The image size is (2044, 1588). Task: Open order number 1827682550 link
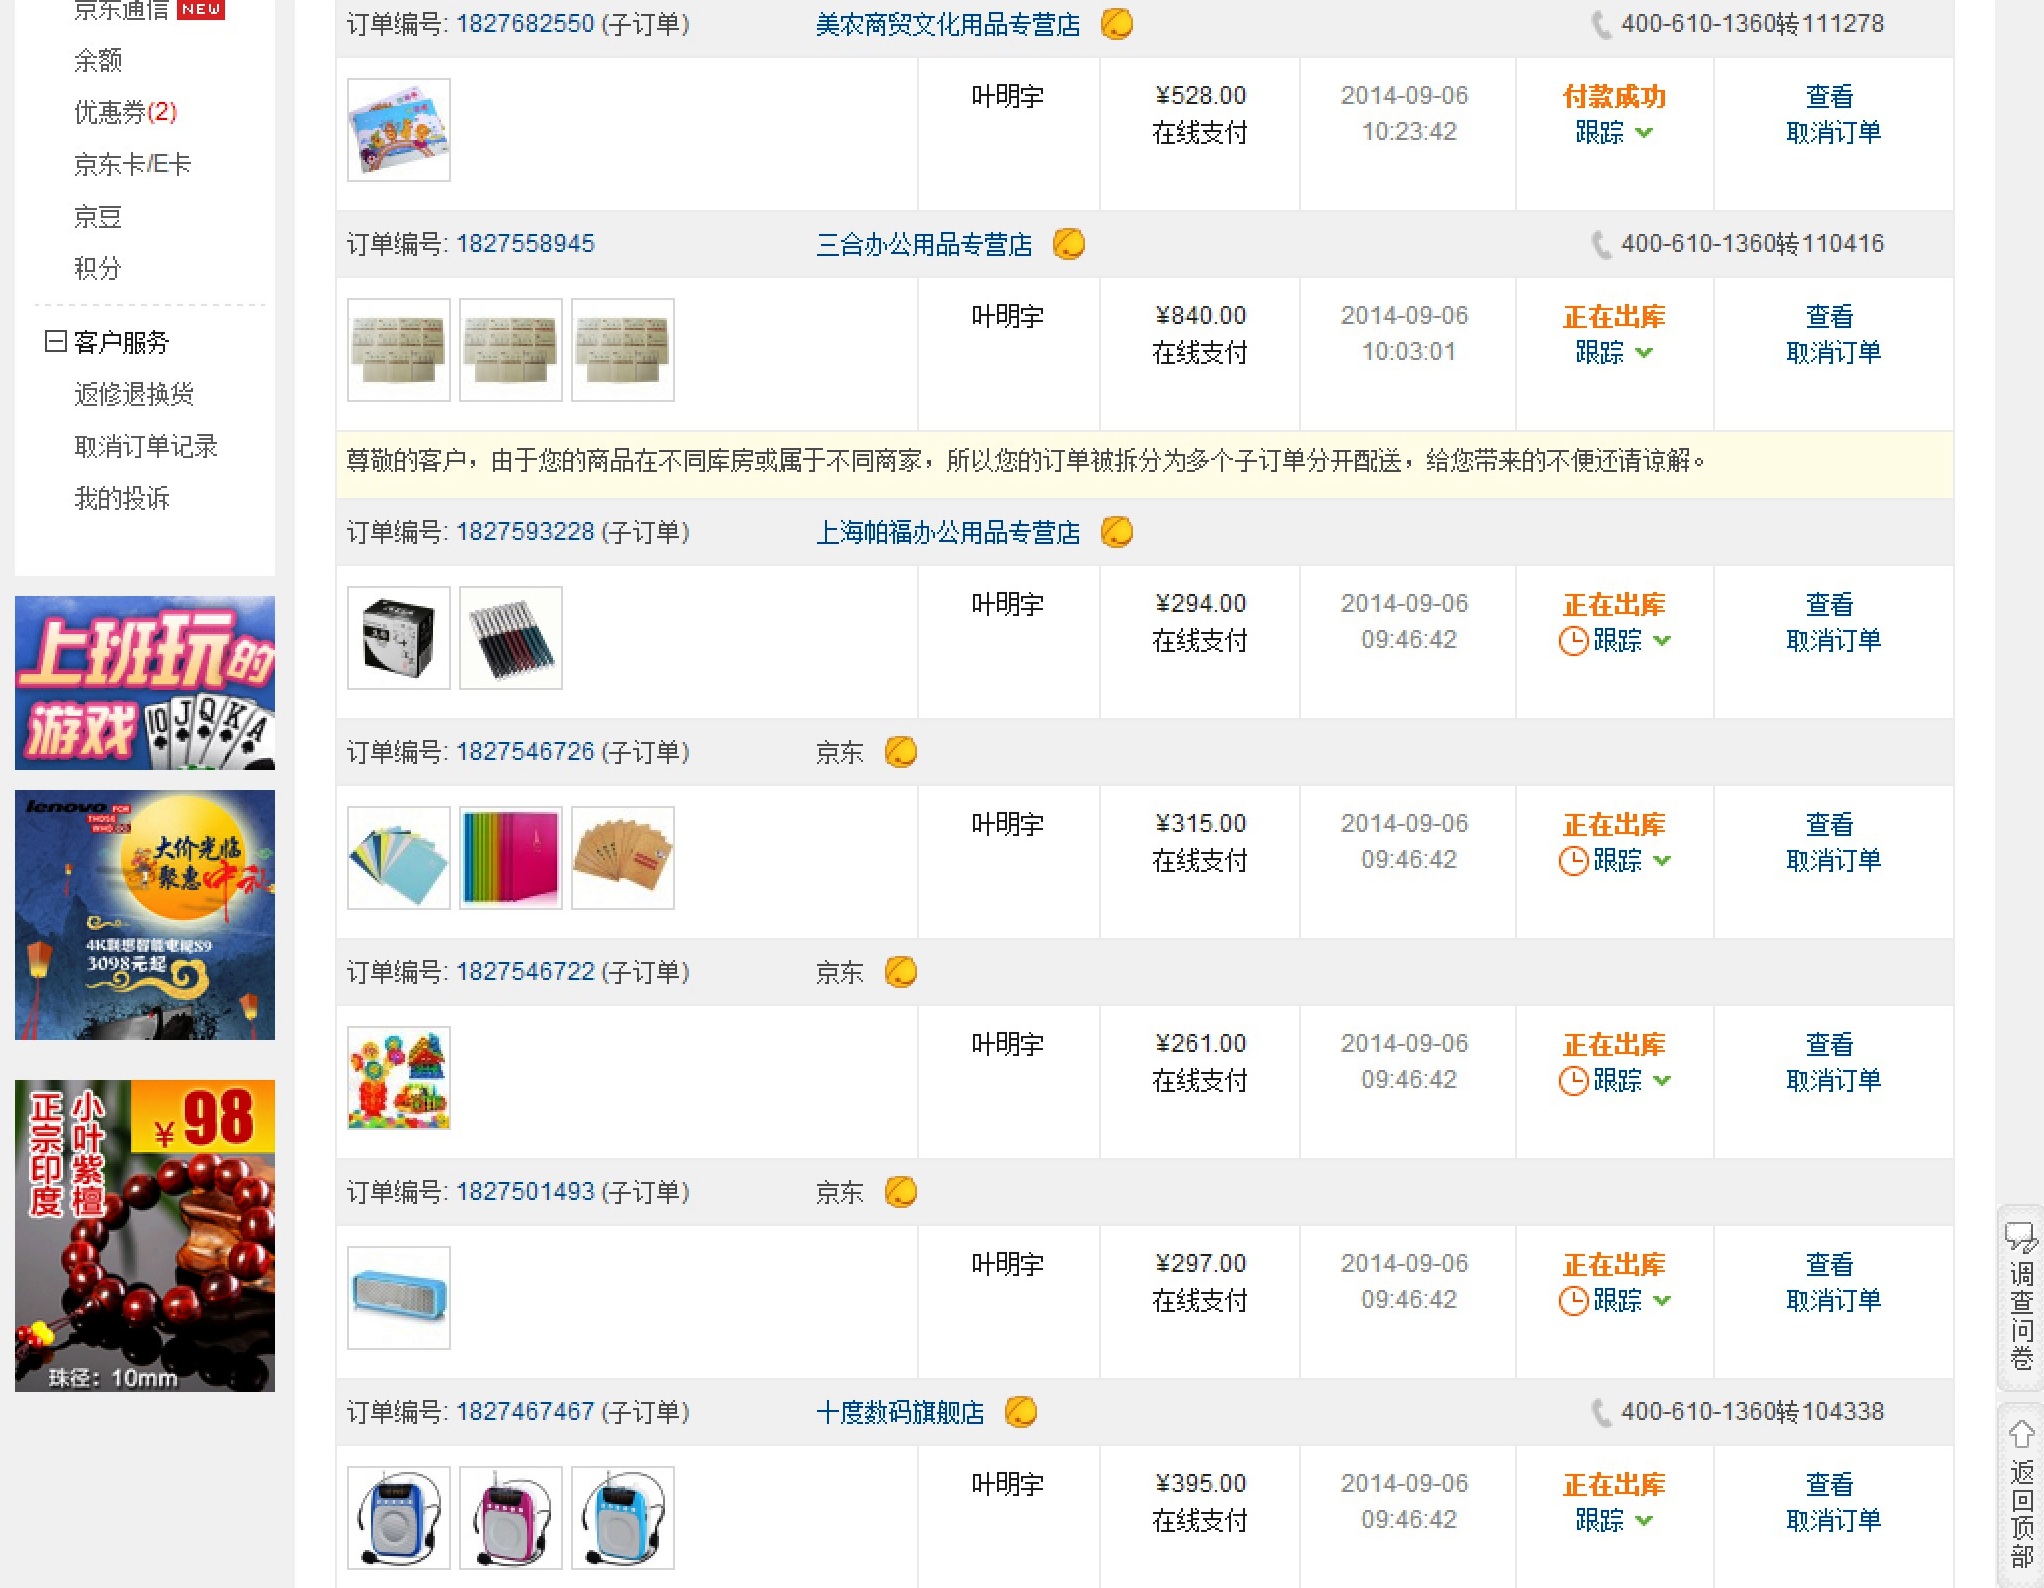[525, 23]
